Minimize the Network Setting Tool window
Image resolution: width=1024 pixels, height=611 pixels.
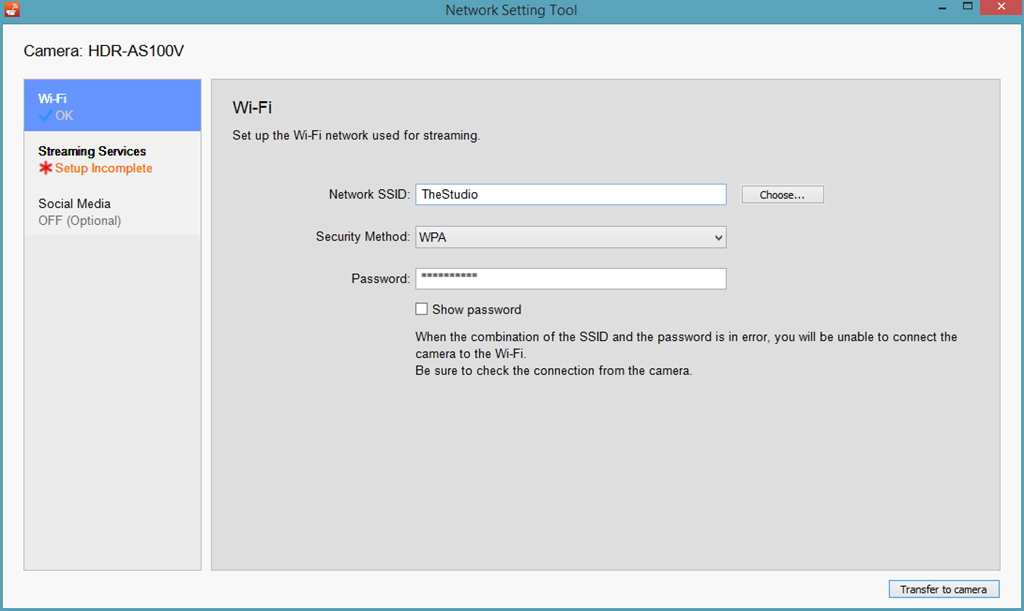[x=942, y=8]
